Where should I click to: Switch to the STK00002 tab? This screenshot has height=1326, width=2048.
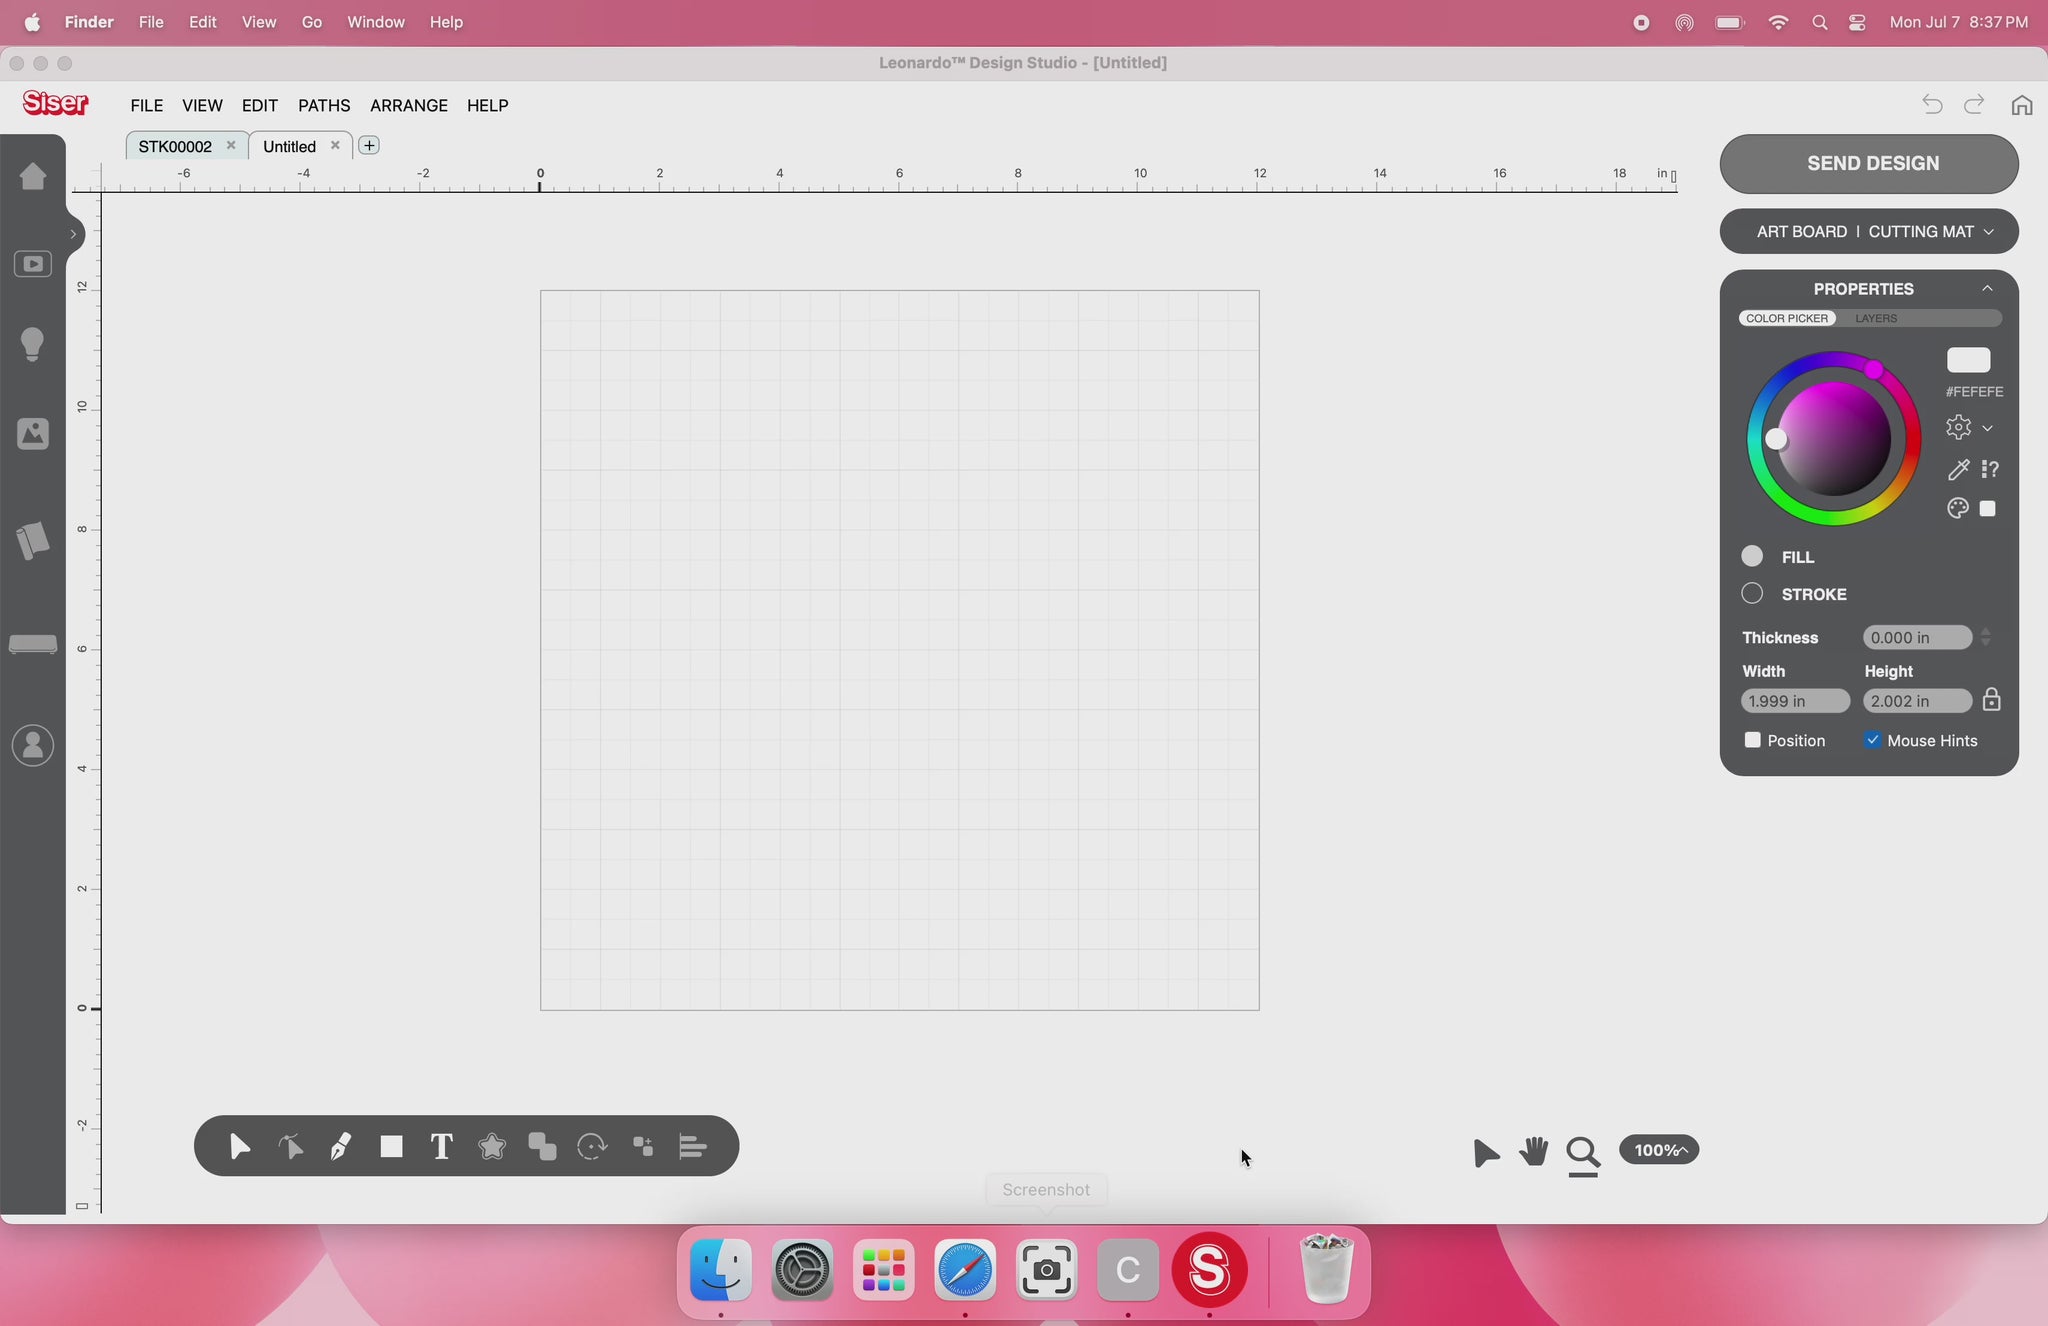[x=175, y=146]
